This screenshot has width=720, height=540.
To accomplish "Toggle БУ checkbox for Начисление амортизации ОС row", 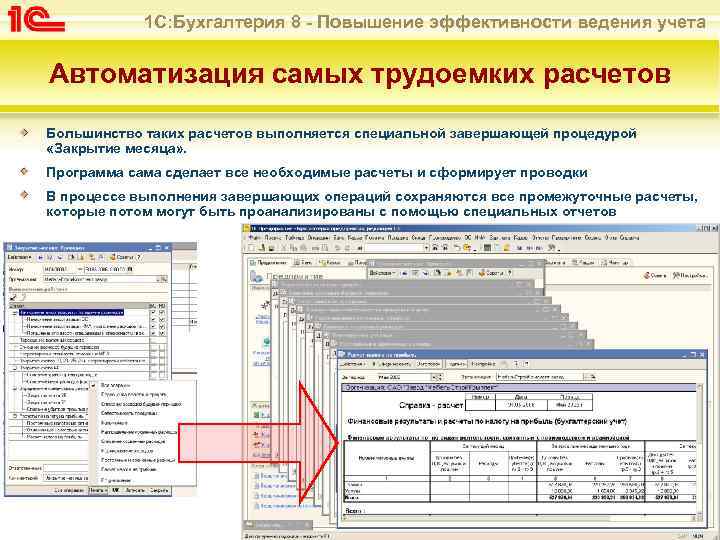I will pos(153,319).
